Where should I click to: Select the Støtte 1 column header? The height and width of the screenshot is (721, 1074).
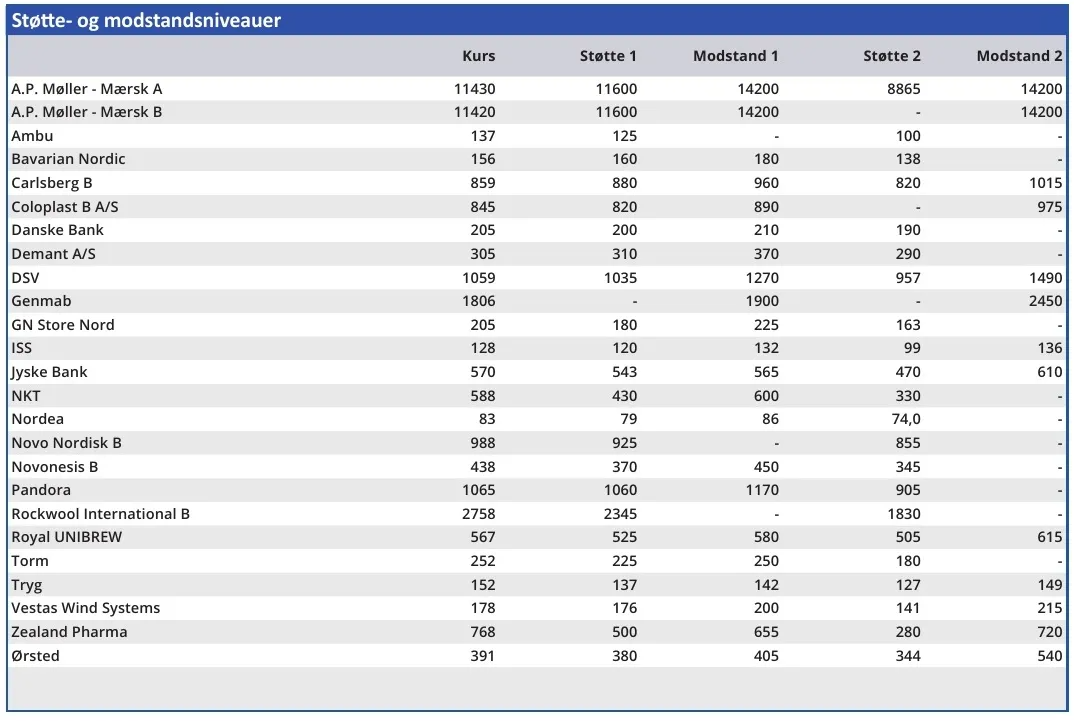point(608,56)
